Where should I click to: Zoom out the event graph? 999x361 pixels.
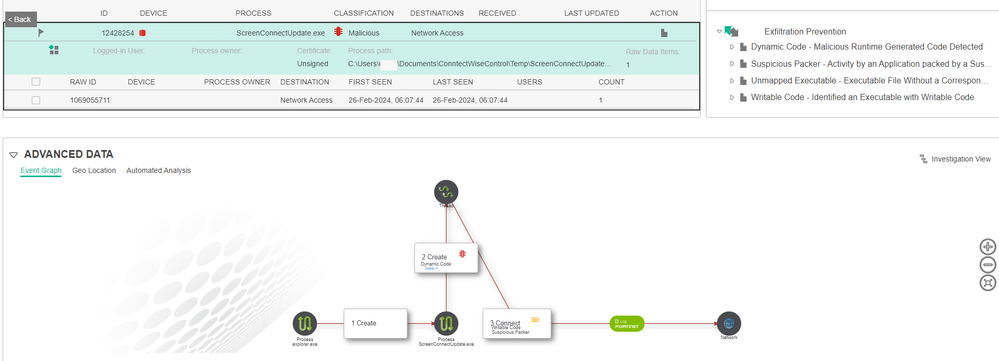click(x=988, y=265)
